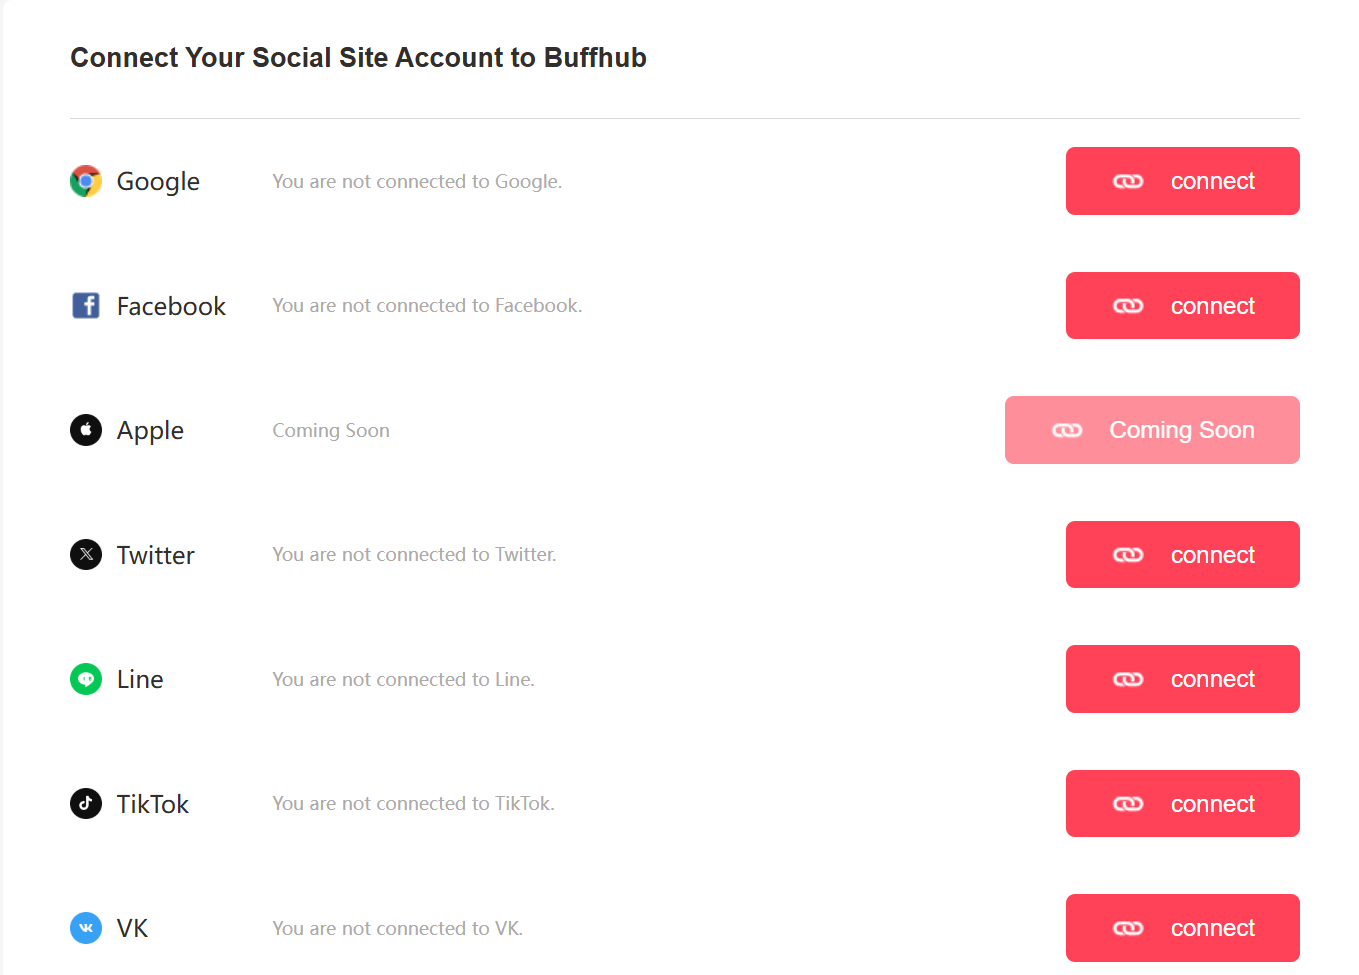Connect your TikTok account
This screenshot has height=975, width=1359.
point(1183,803)
